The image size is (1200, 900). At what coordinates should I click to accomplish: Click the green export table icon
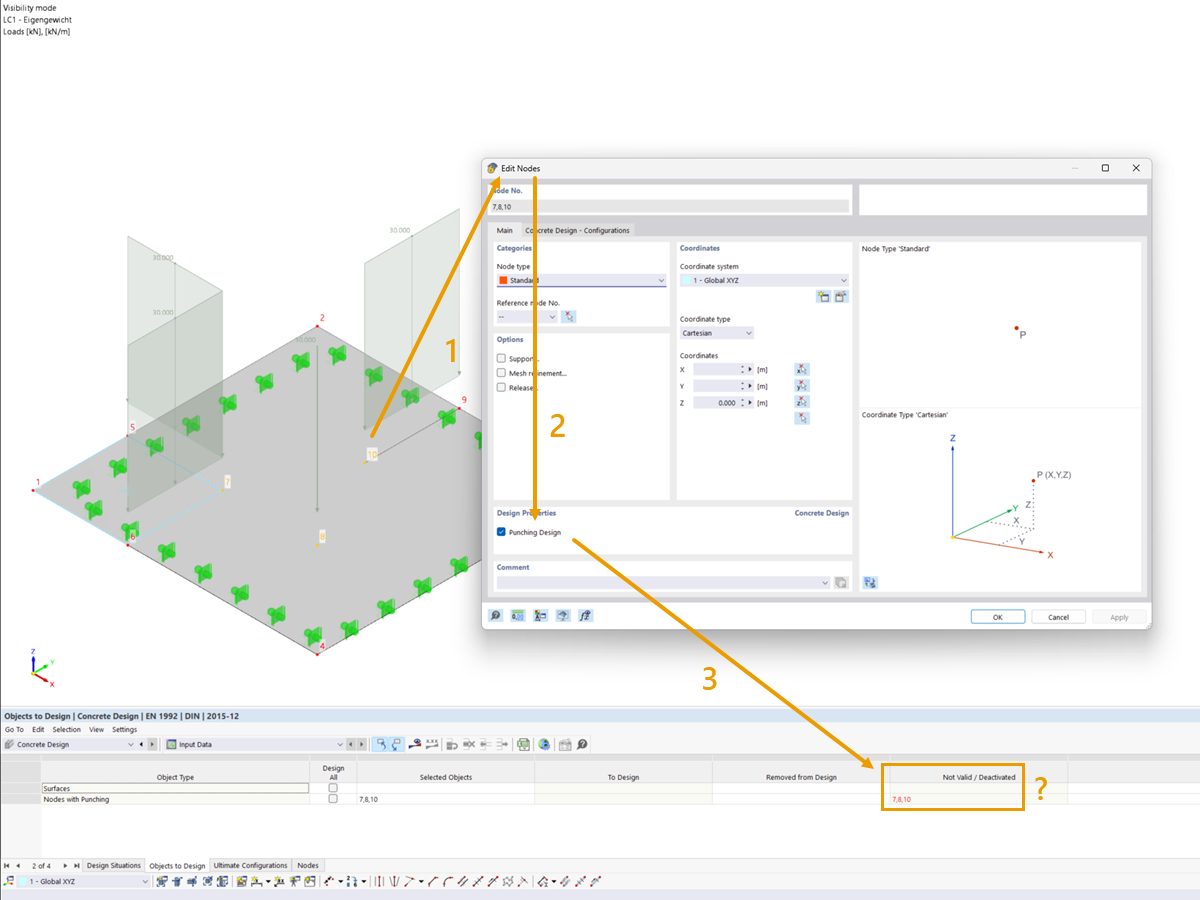pyautogui.click(x=523, y=744)
